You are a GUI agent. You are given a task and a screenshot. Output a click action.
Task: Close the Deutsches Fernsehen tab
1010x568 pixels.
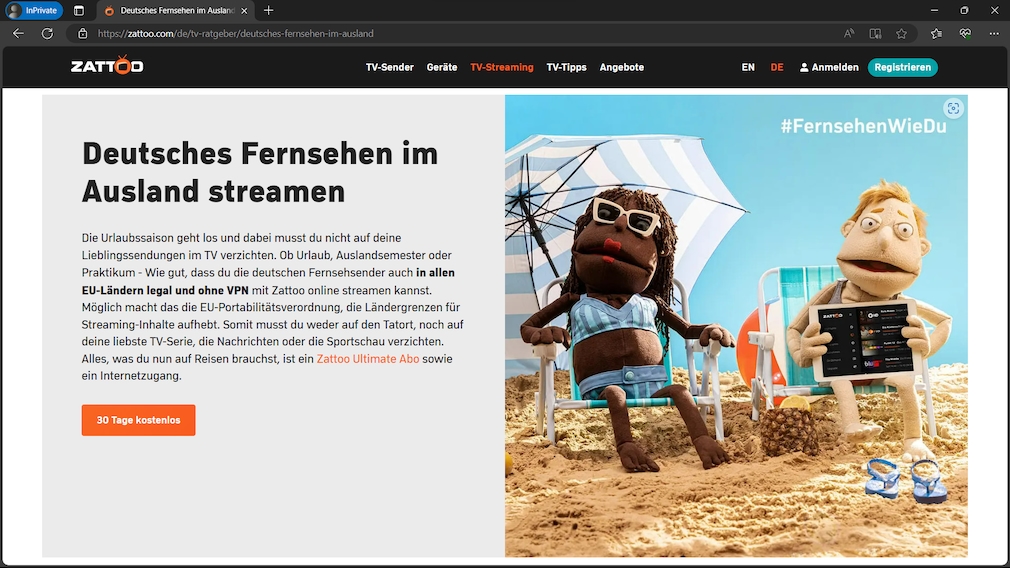[x=244, y=11]
